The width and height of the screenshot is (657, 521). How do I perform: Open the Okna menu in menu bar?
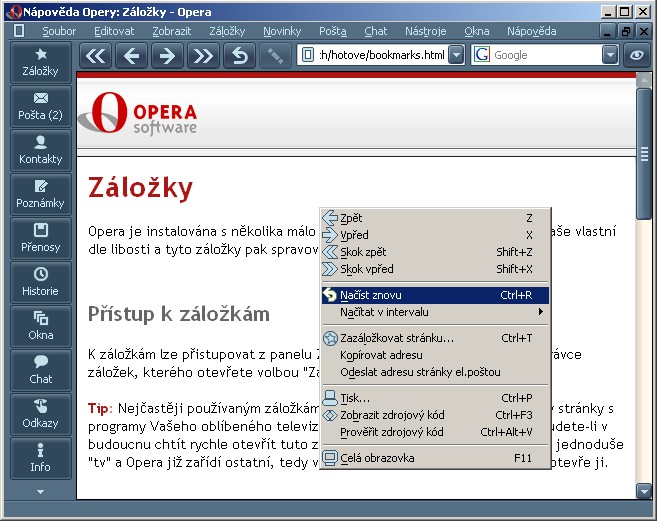(x=477, y=31)
